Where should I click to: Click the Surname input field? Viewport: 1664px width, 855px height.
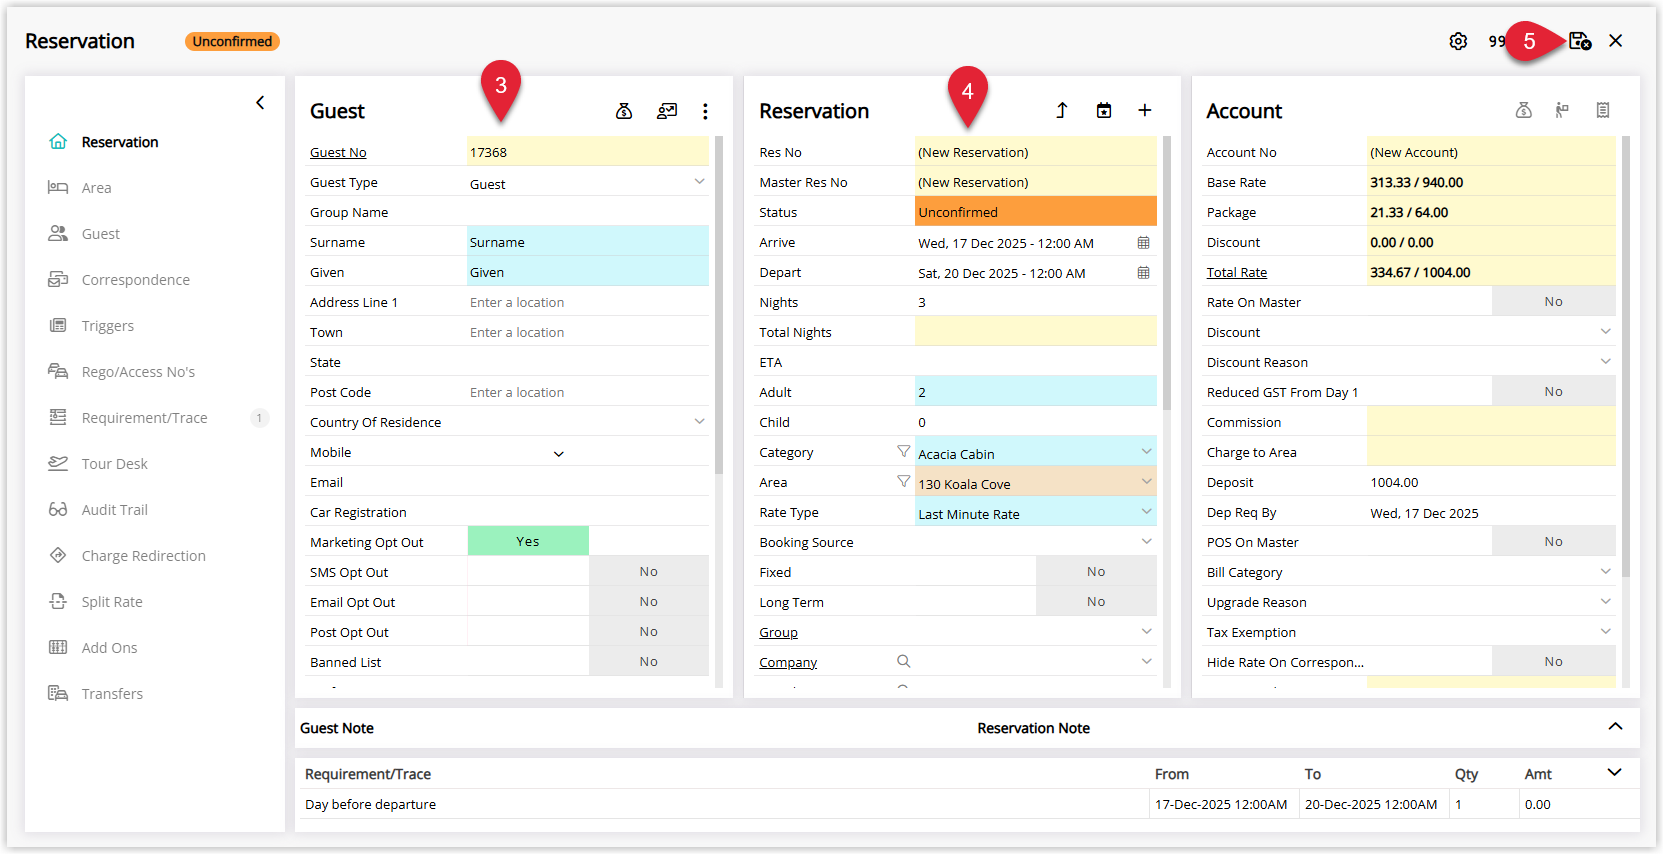point(588,242)
